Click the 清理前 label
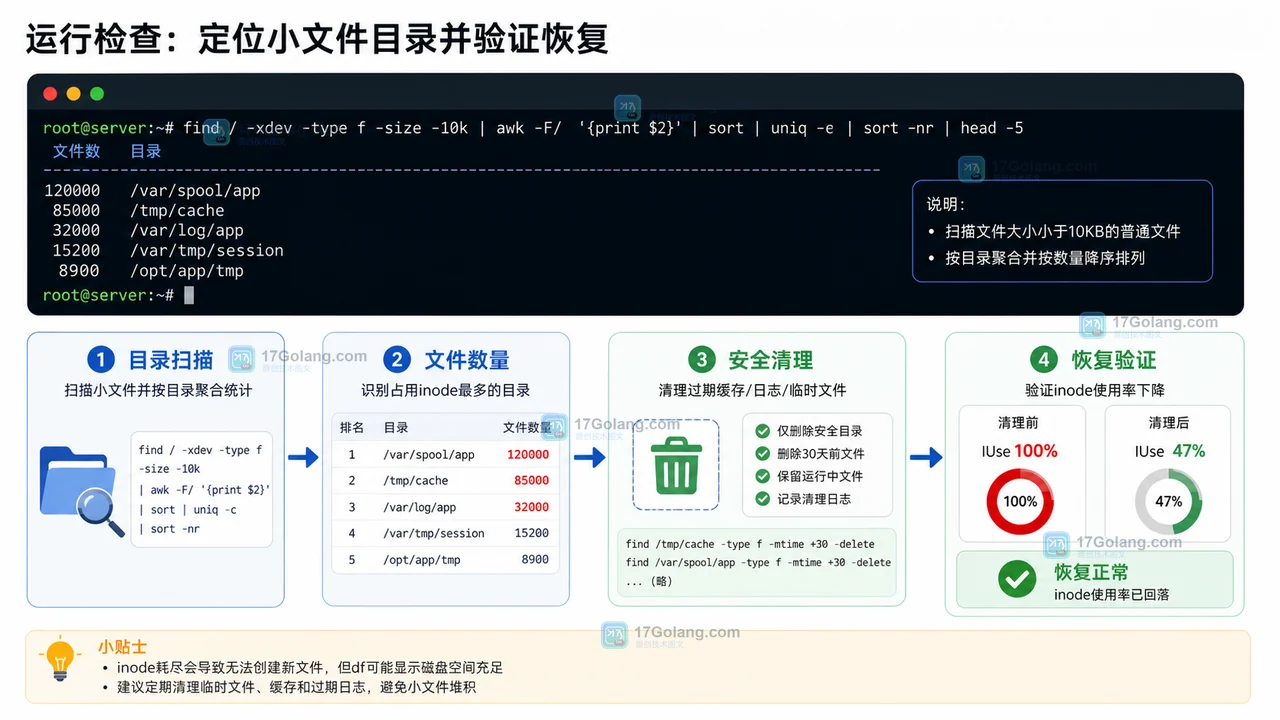Screen dimensions: 1280x720 [x=1017, y=423]
